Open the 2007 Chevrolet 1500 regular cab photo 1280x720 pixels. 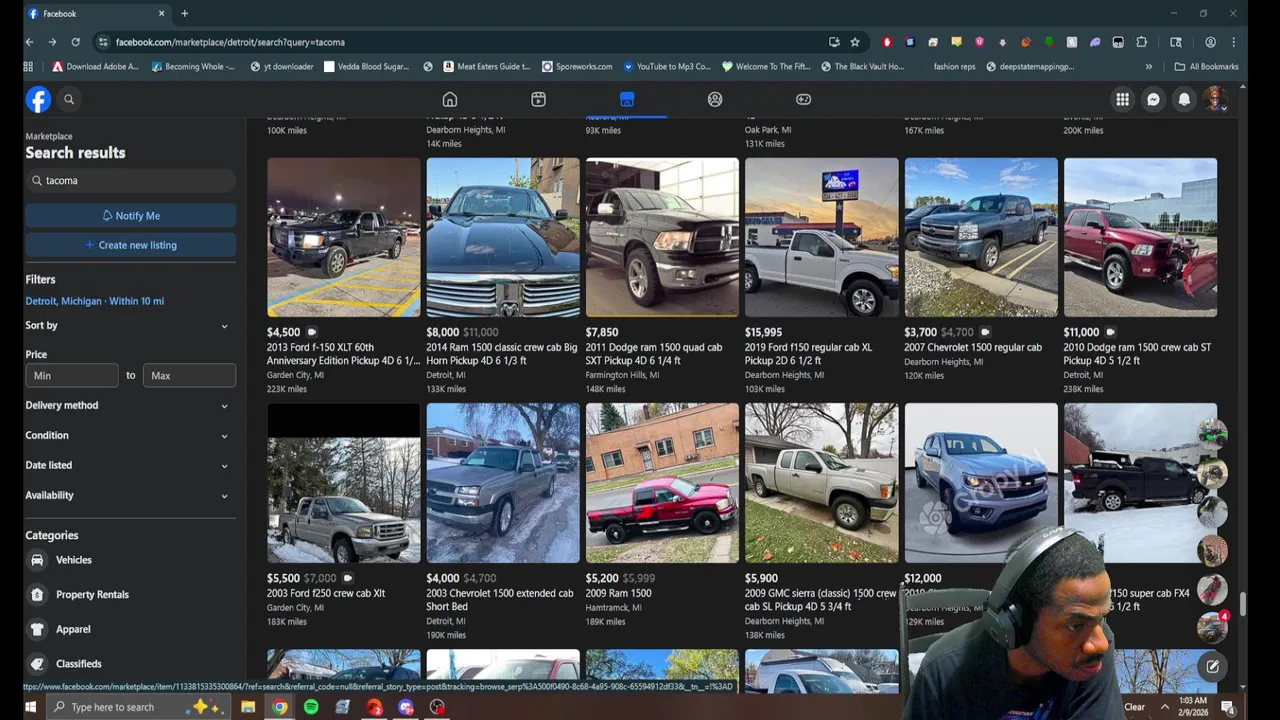coord(981,237)
